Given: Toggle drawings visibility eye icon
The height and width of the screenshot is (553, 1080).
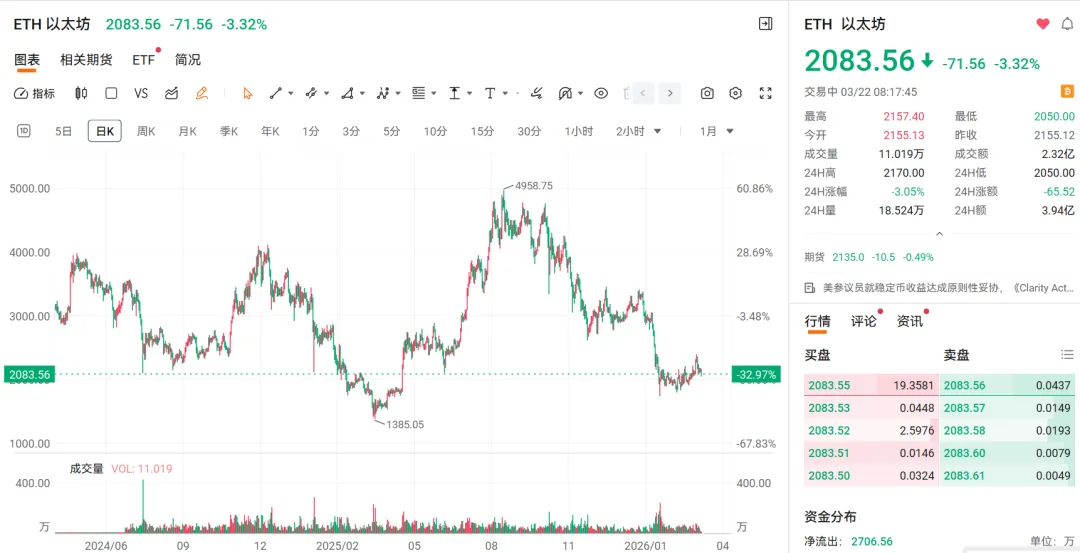Looking at the screenshot, I should click(601, 94).
